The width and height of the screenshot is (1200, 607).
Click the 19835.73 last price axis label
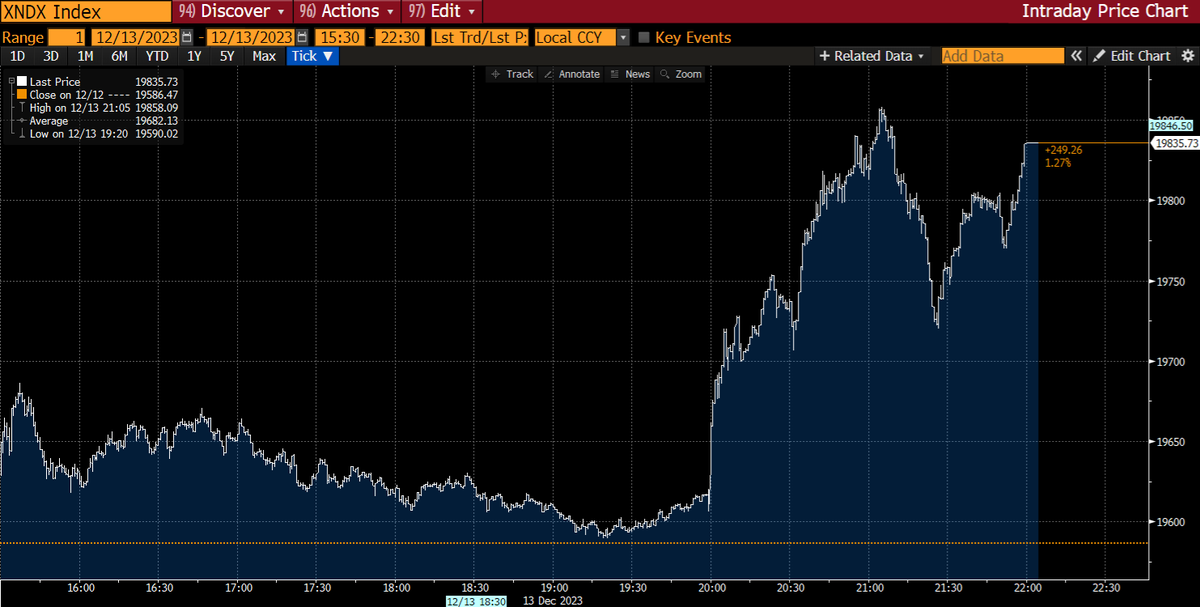coord(1176,143)
